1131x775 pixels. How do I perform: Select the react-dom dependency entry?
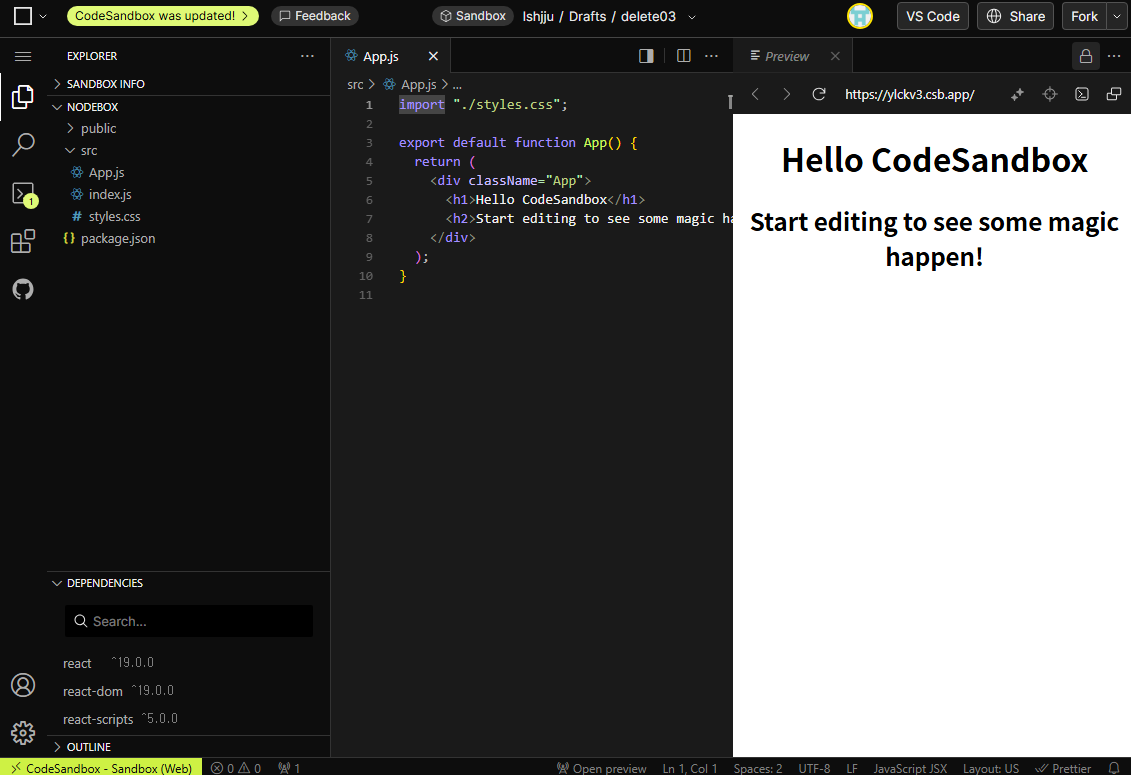(x=118, y=691)
